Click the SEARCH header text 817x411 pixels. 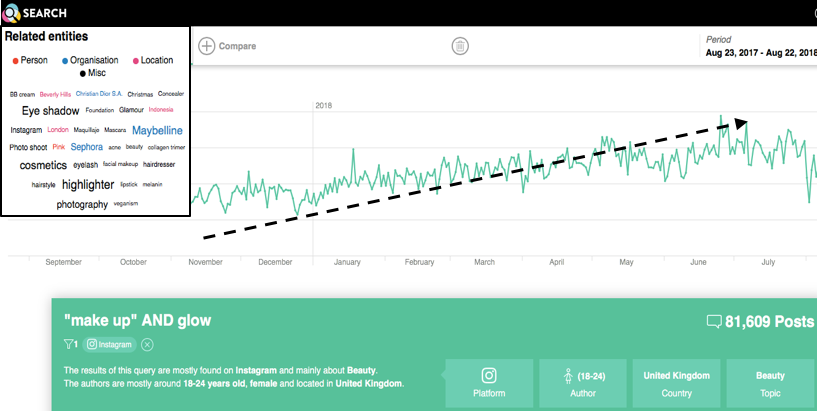tap(44, 13)
